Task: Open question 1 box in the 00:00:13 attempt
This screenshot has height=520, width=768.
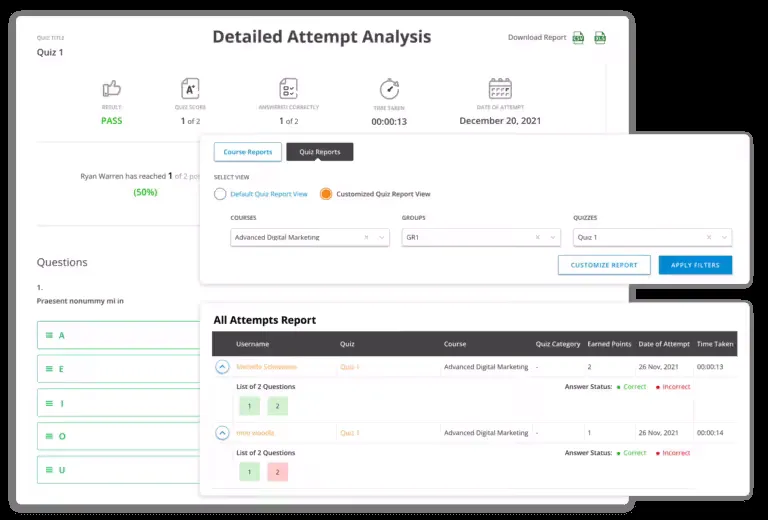Action: click(249, 406)
